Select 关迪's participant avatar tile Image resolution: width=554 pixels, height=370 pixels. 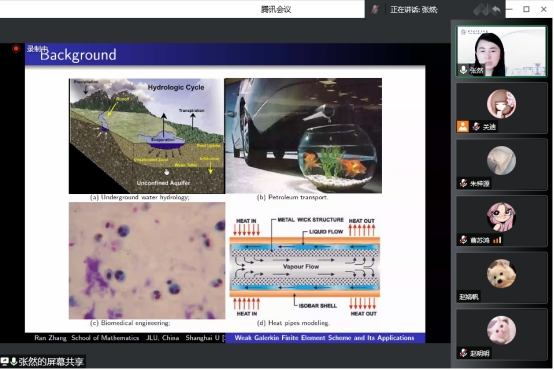tap(501, 108)
